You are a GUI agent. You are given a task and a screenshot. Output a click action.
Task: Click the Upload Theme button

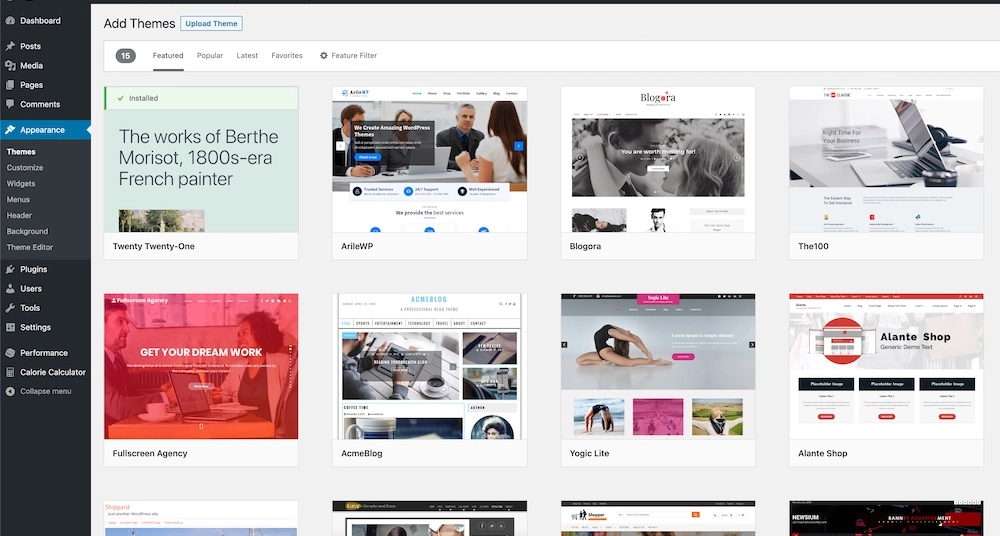pyautogui.click(x=211, y=24)
